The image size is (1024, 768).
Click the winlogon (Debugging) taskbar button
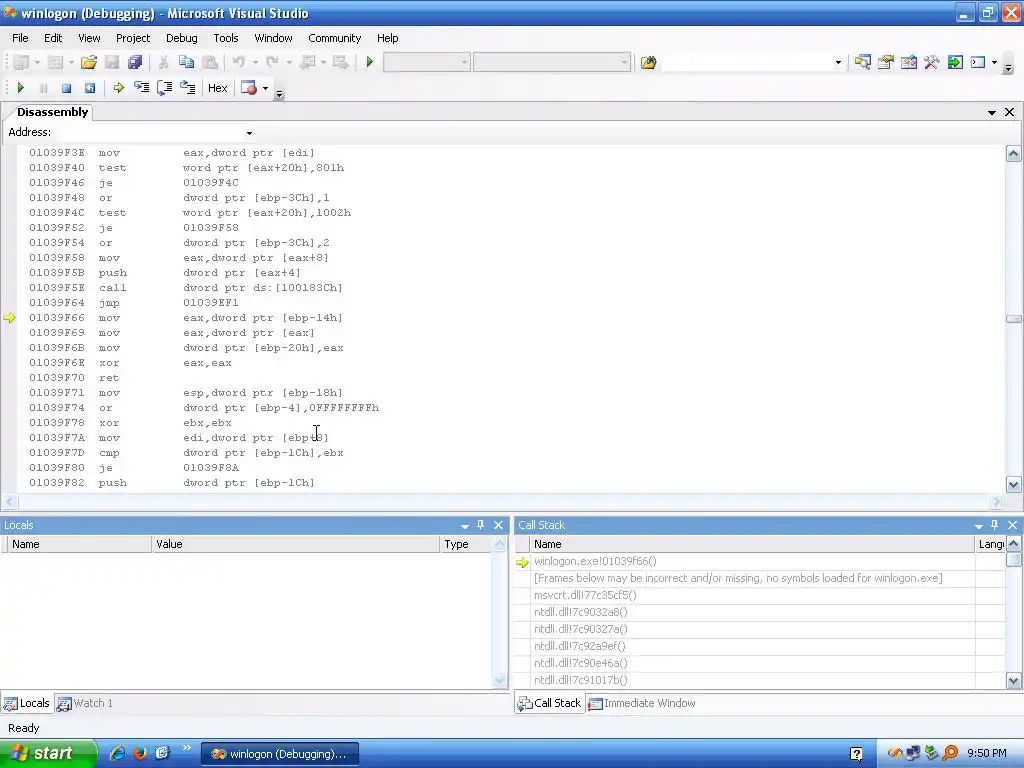[280, 754]
